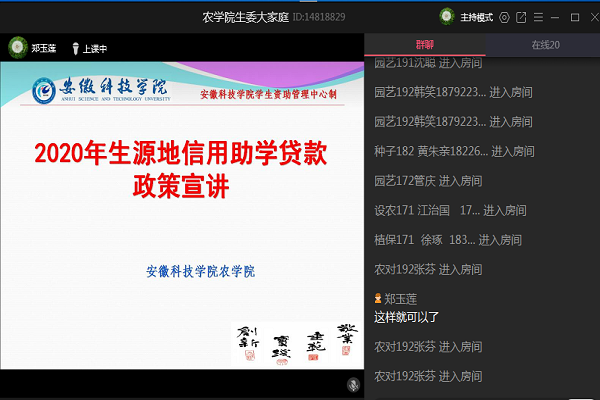
Task: Click the host avatar beside 主持模式
Action: [x=447, y=17]
